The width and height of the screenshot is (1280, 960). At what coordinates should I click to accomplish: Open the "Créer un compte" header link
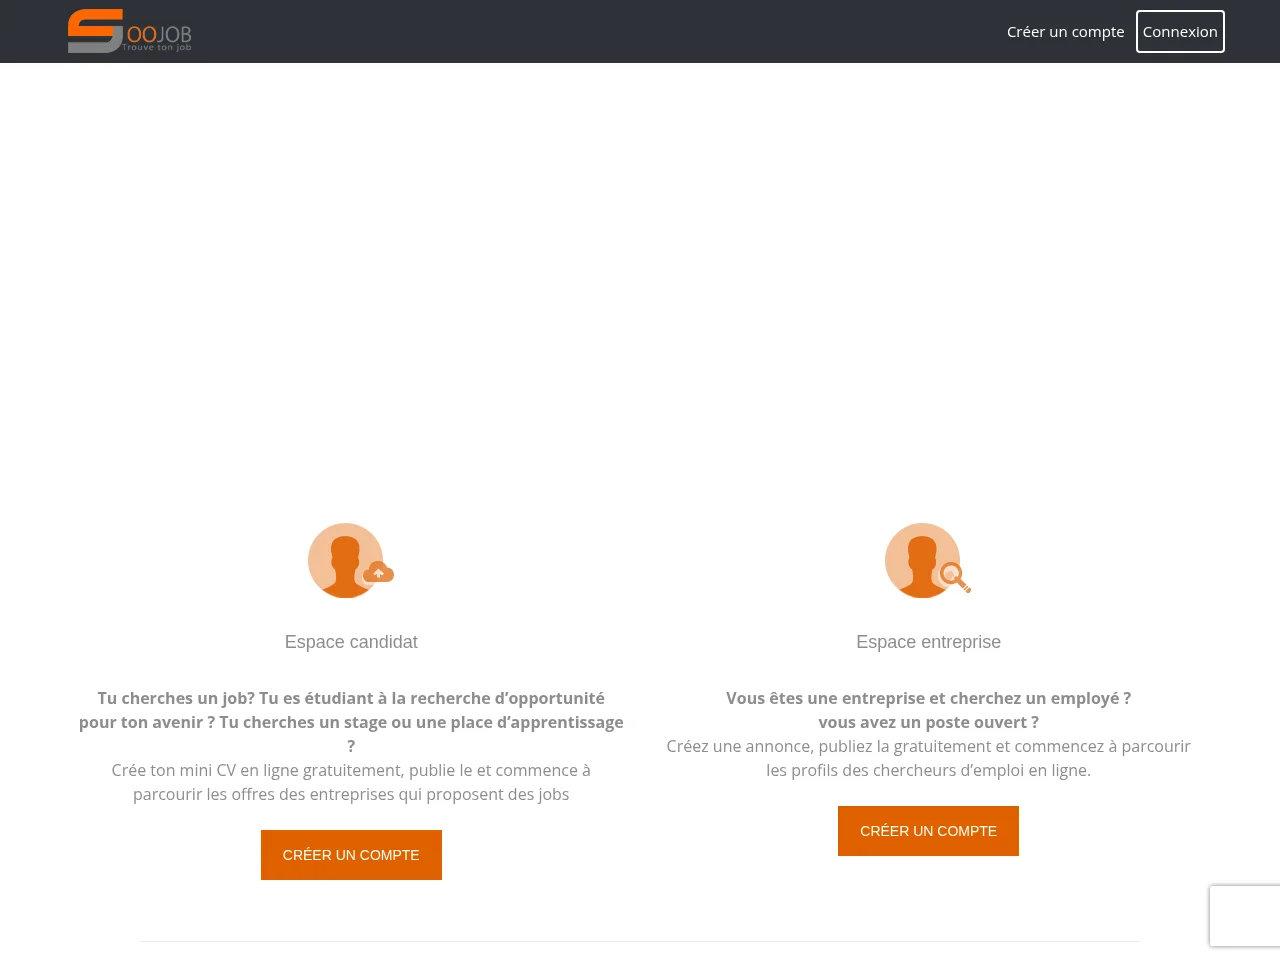pos(1065,32)
